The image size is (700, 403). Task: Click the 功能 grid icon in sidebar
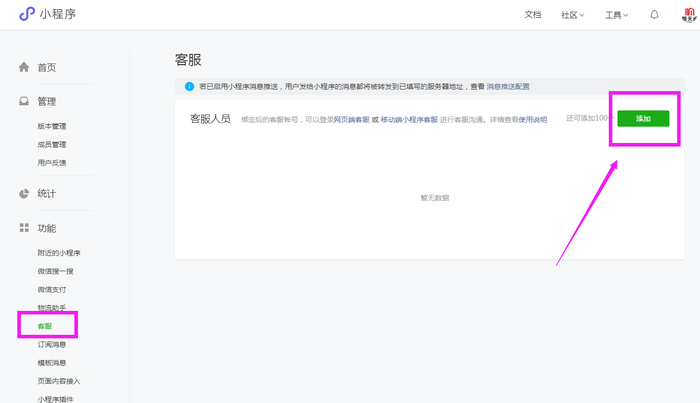tap(24, 228)
